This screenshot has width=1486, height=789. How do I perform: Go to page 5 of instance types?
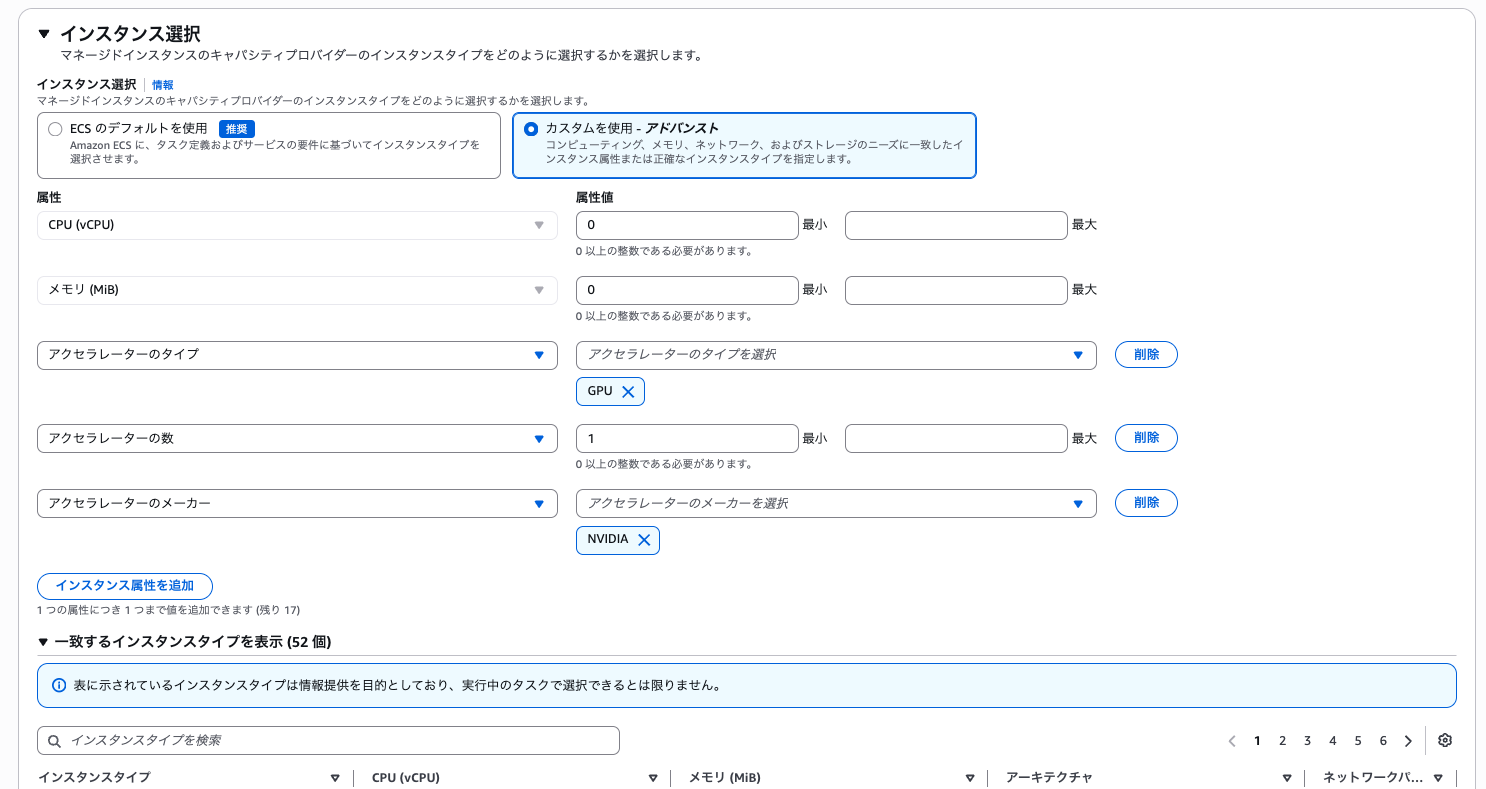tap(1358, 741)
